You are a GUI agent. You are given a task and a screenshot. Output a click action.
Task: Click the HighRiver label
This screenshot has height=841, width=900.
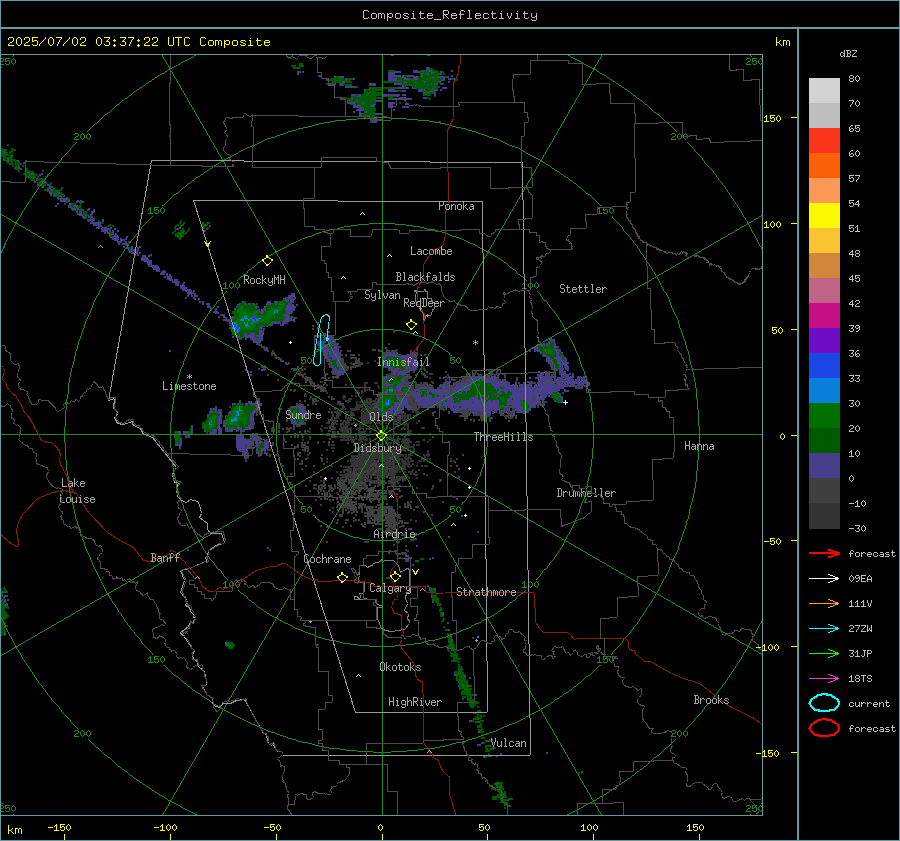[415, 702]
